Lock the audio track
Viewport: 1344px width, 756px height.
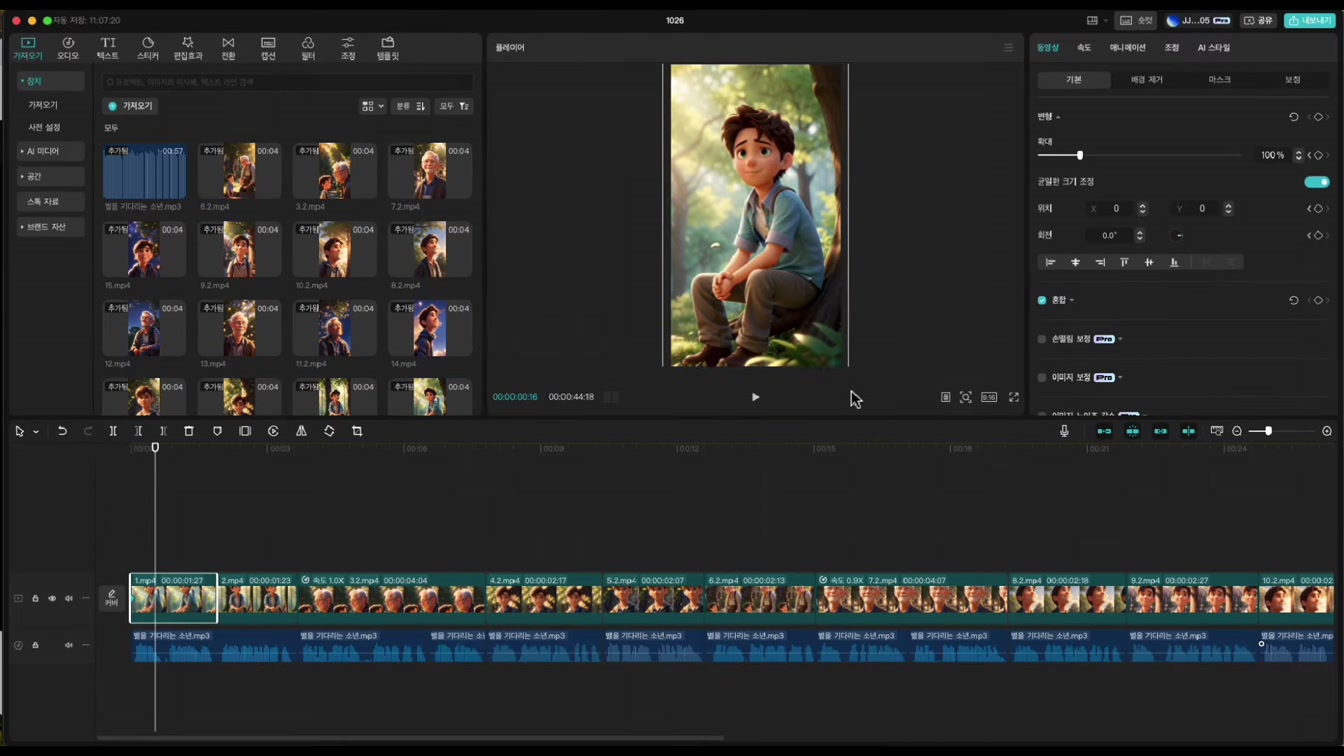coord(35,645)
